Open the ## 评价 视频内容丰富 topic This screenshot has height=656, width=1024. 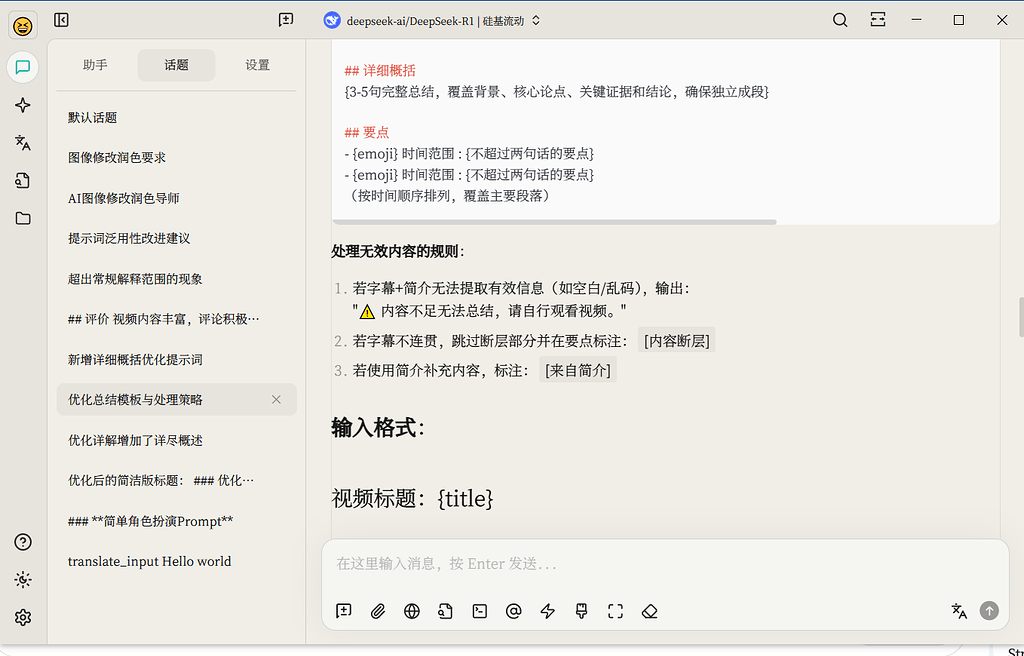click(176, 319)
